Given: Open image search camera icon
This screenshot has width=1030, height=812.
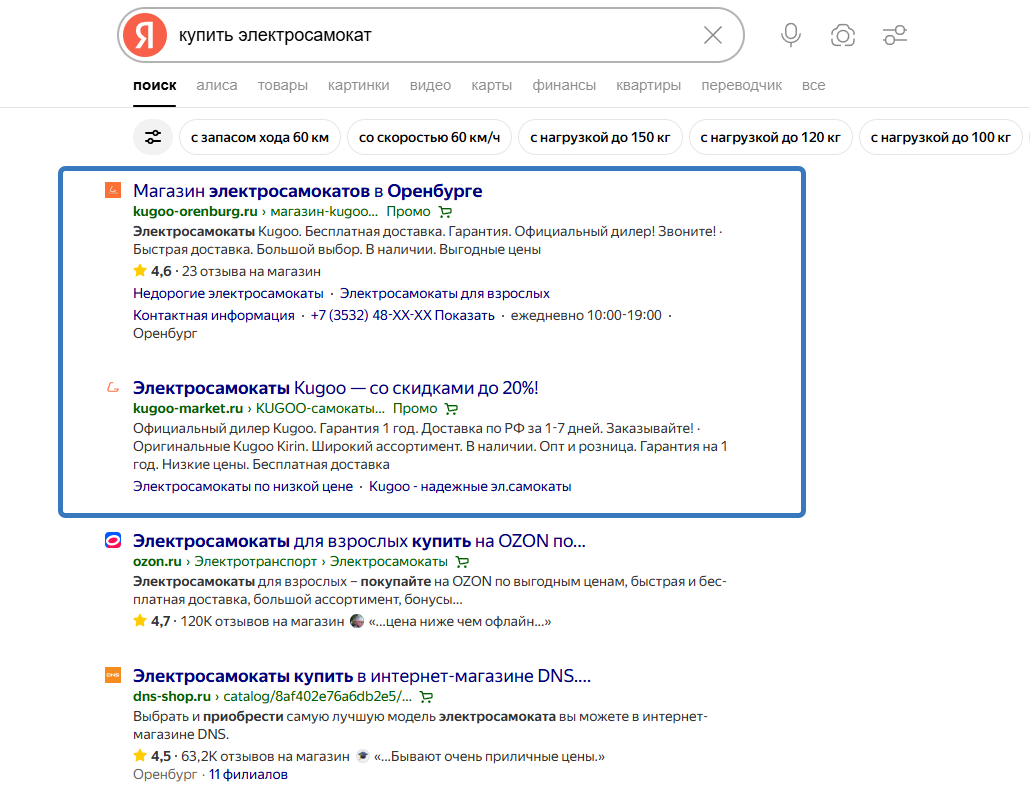Looking at the screenshot, I should 843,35.
